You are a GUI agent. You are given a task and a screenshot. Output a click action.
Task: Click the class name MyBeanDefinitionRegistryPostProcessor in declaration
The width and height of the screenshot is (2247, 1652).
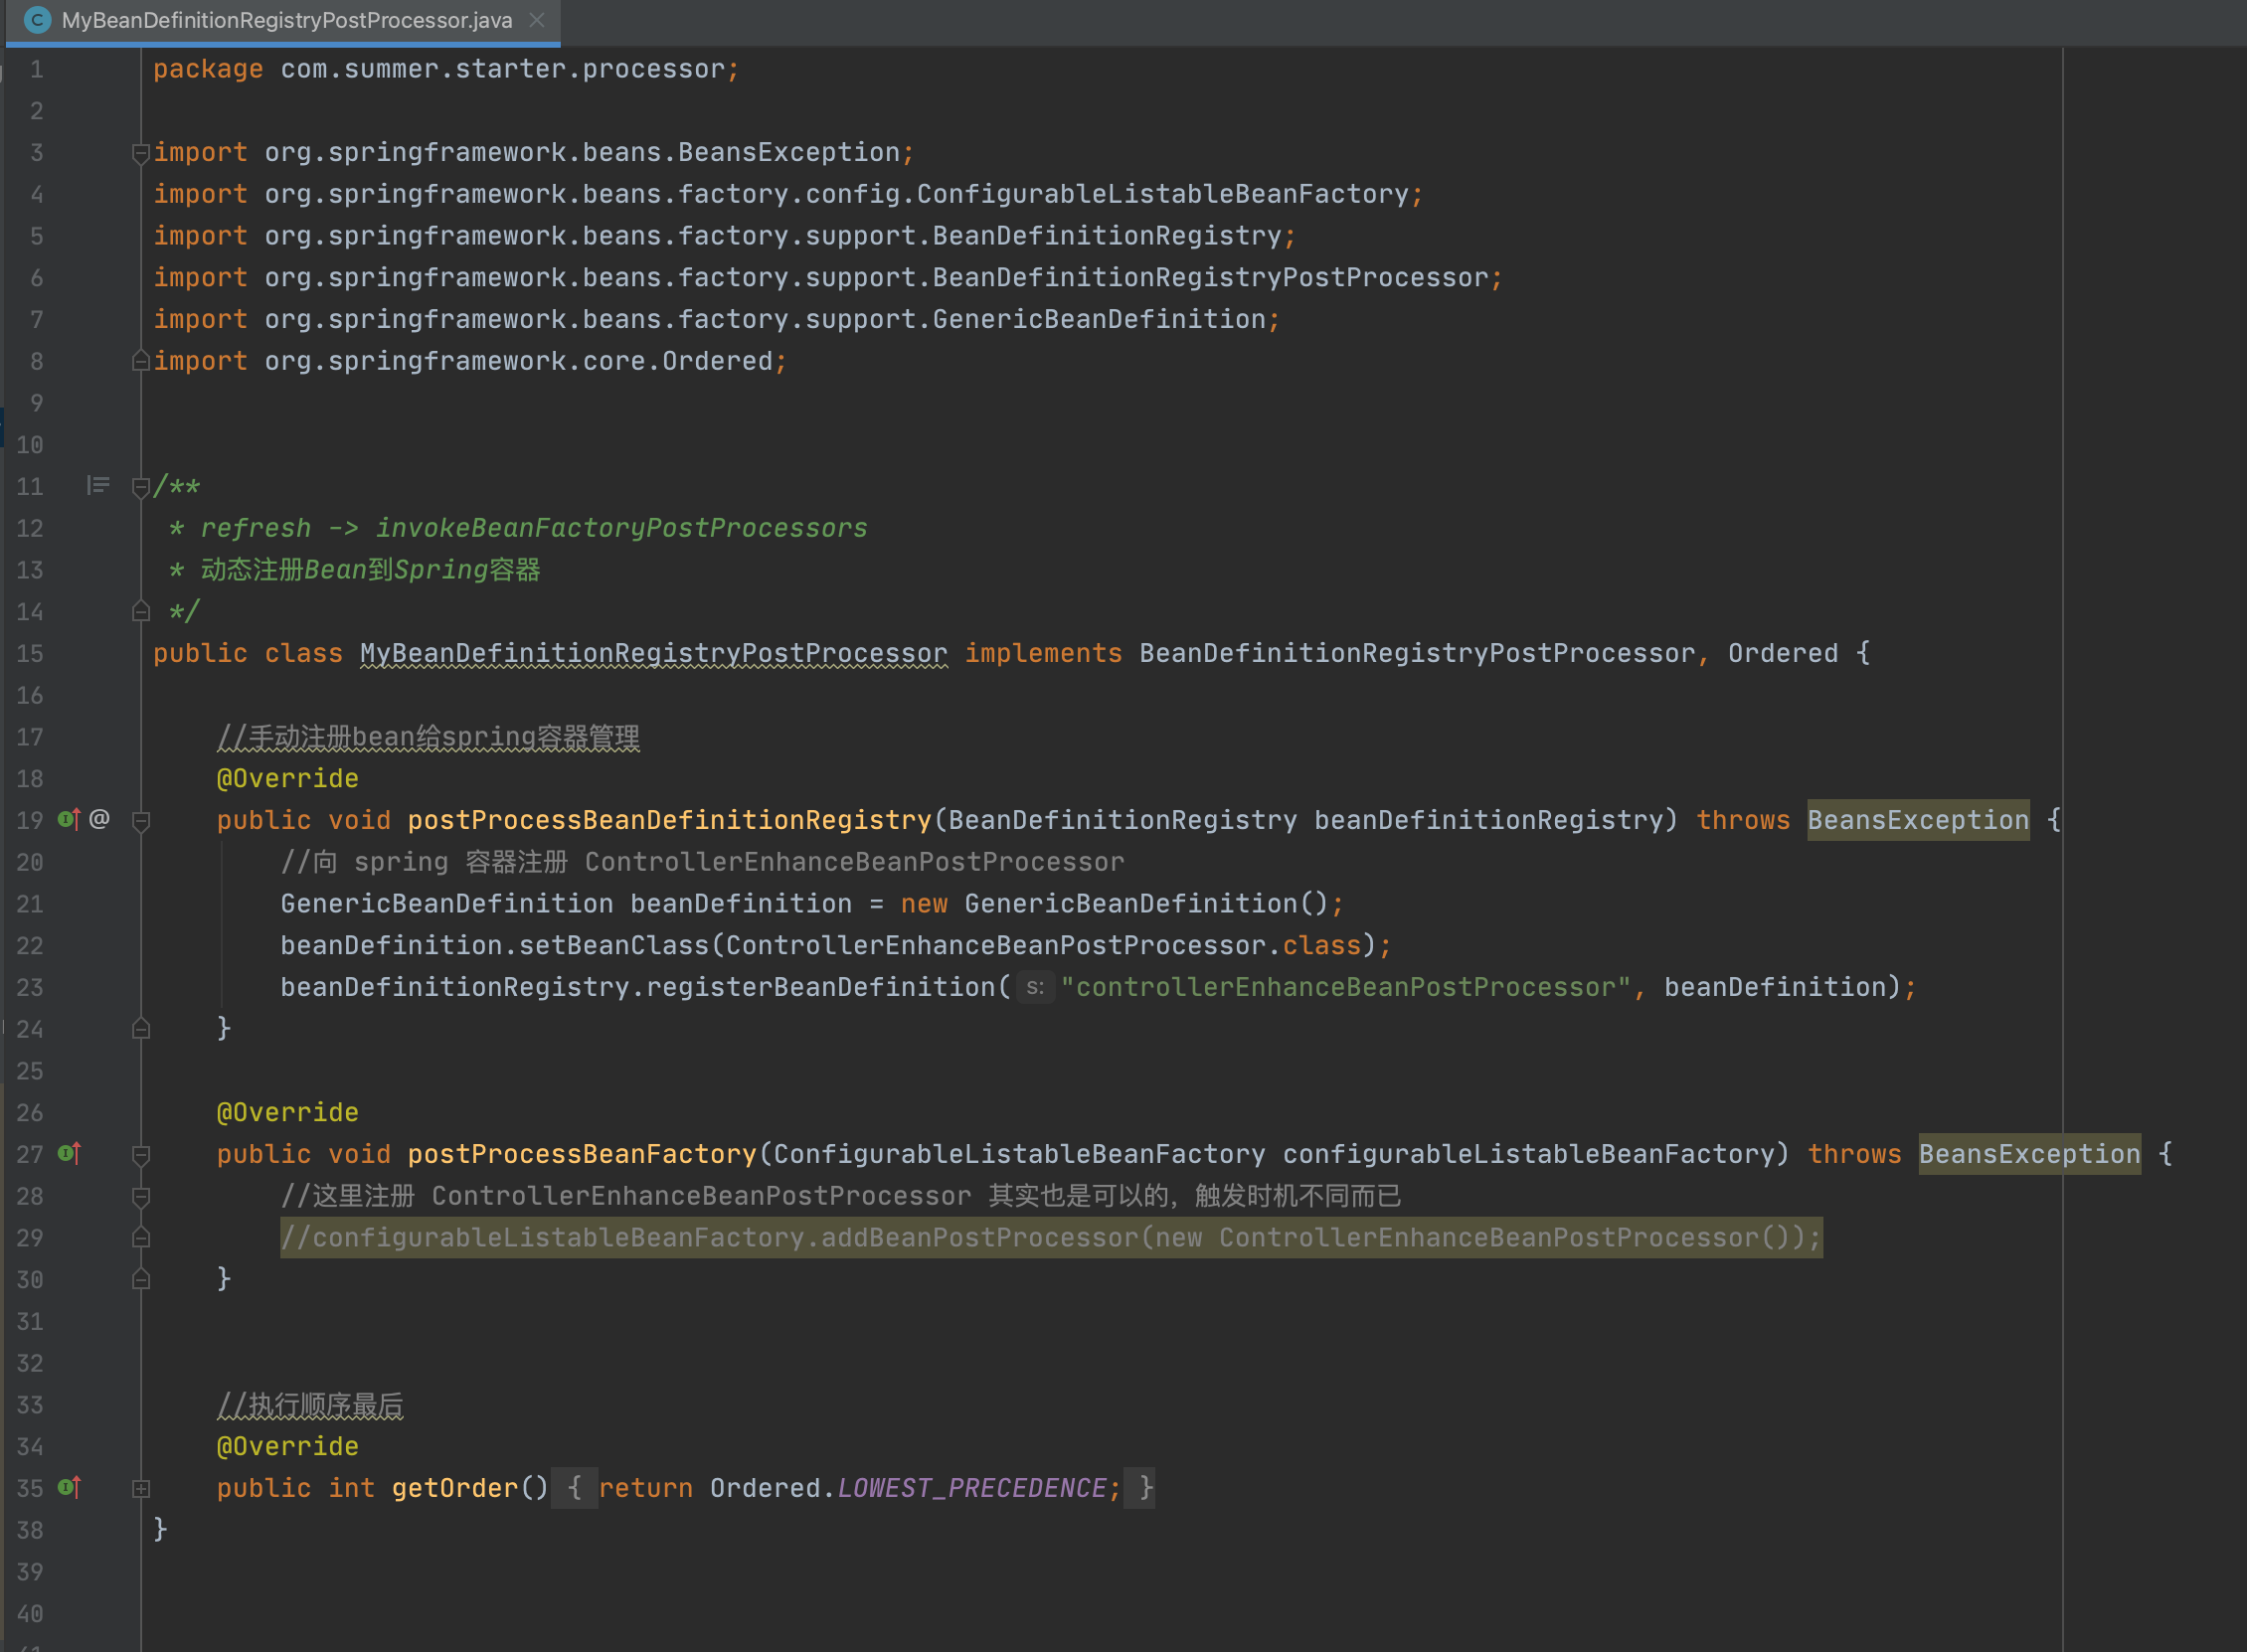[x=653, y=654]
